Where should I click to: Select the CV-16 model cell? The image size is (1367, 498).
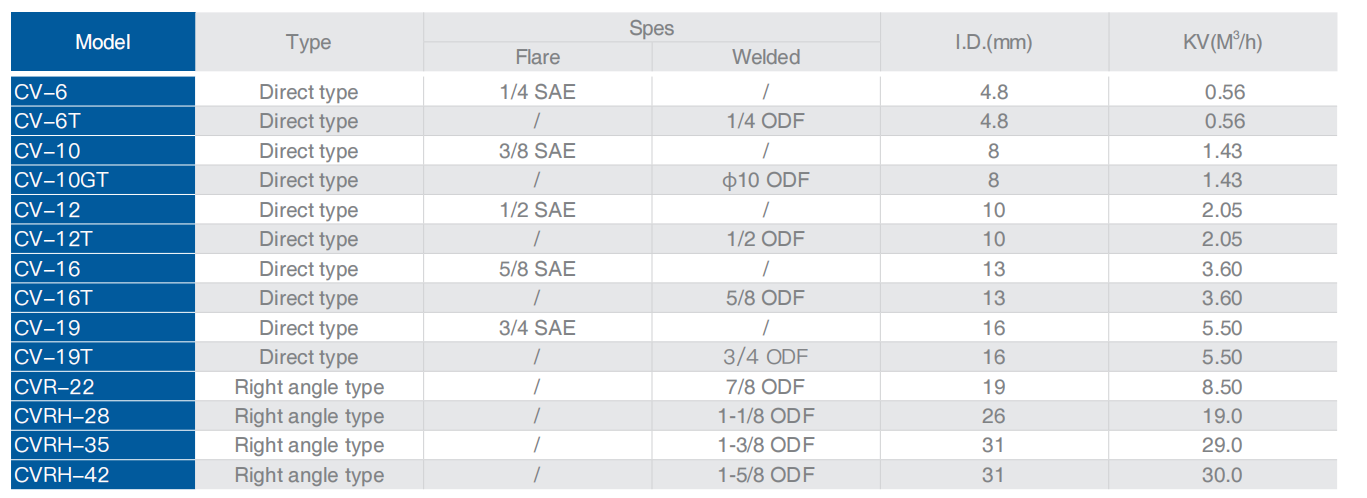103,269
